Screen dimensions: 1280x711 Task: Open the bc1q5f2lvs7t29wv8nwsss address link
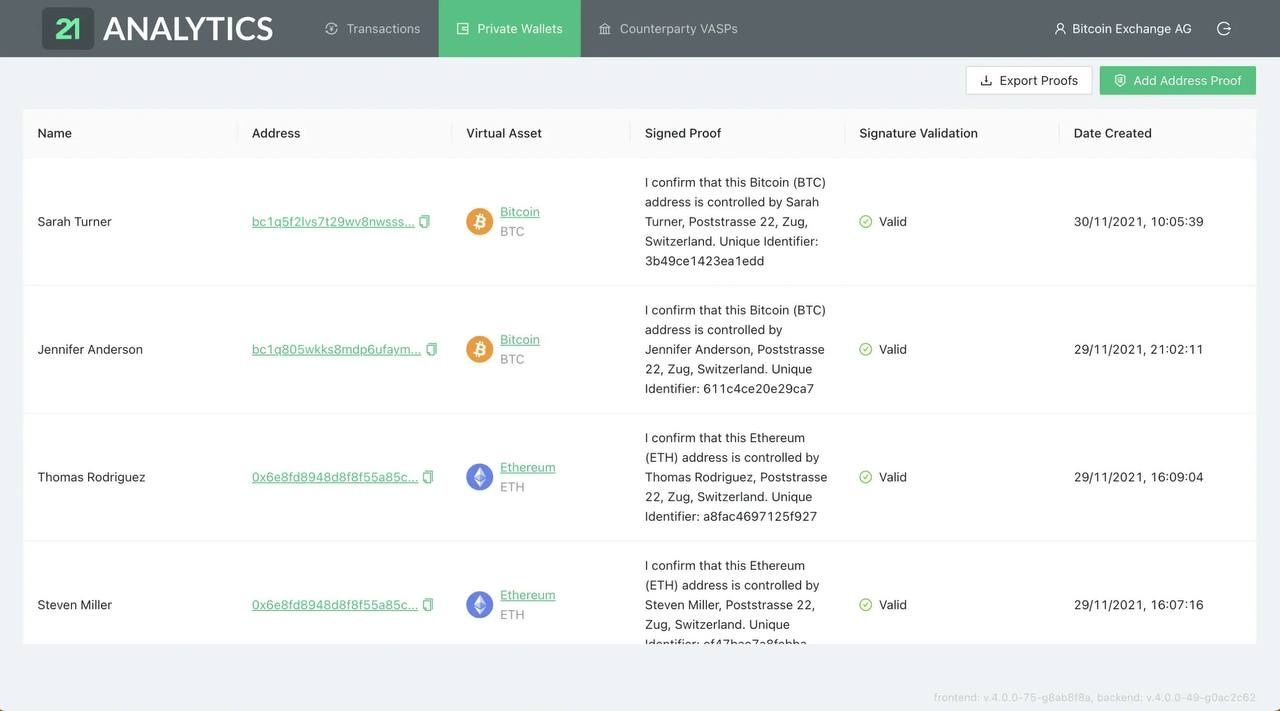pos(333,222)
